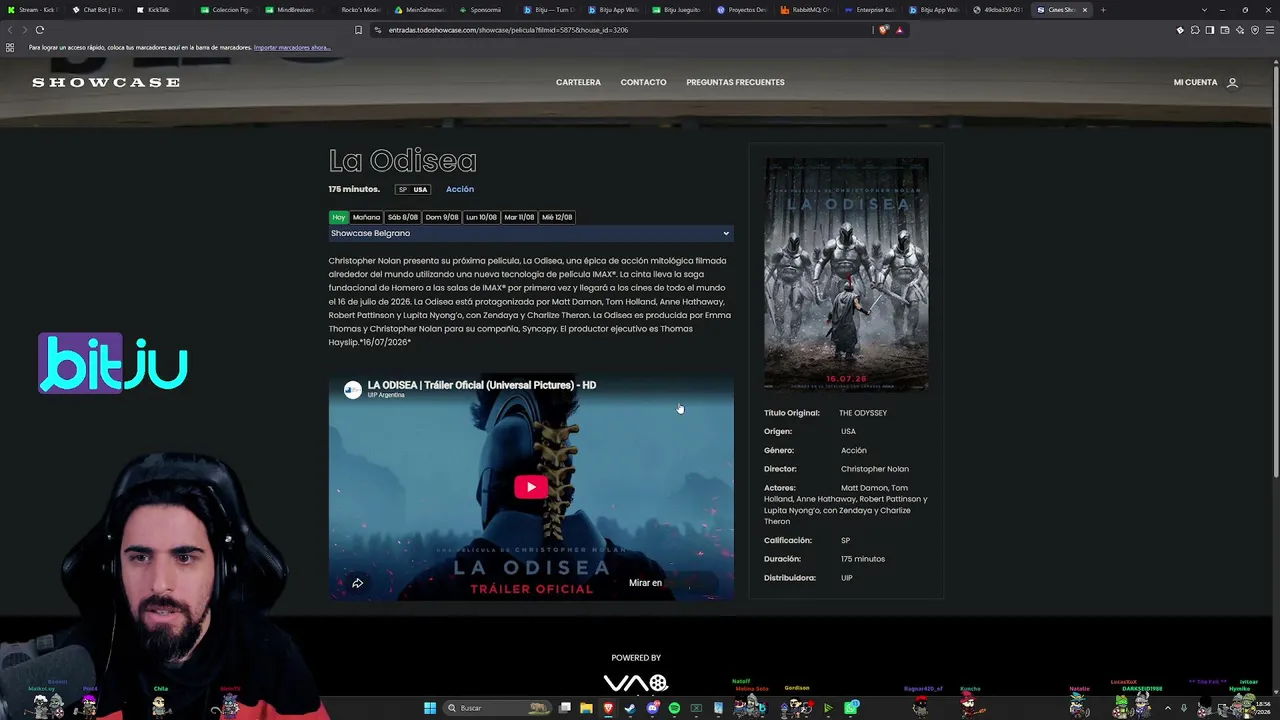Expand the Showcase Belgrano cinema dropdown

(x=531, y=233)
